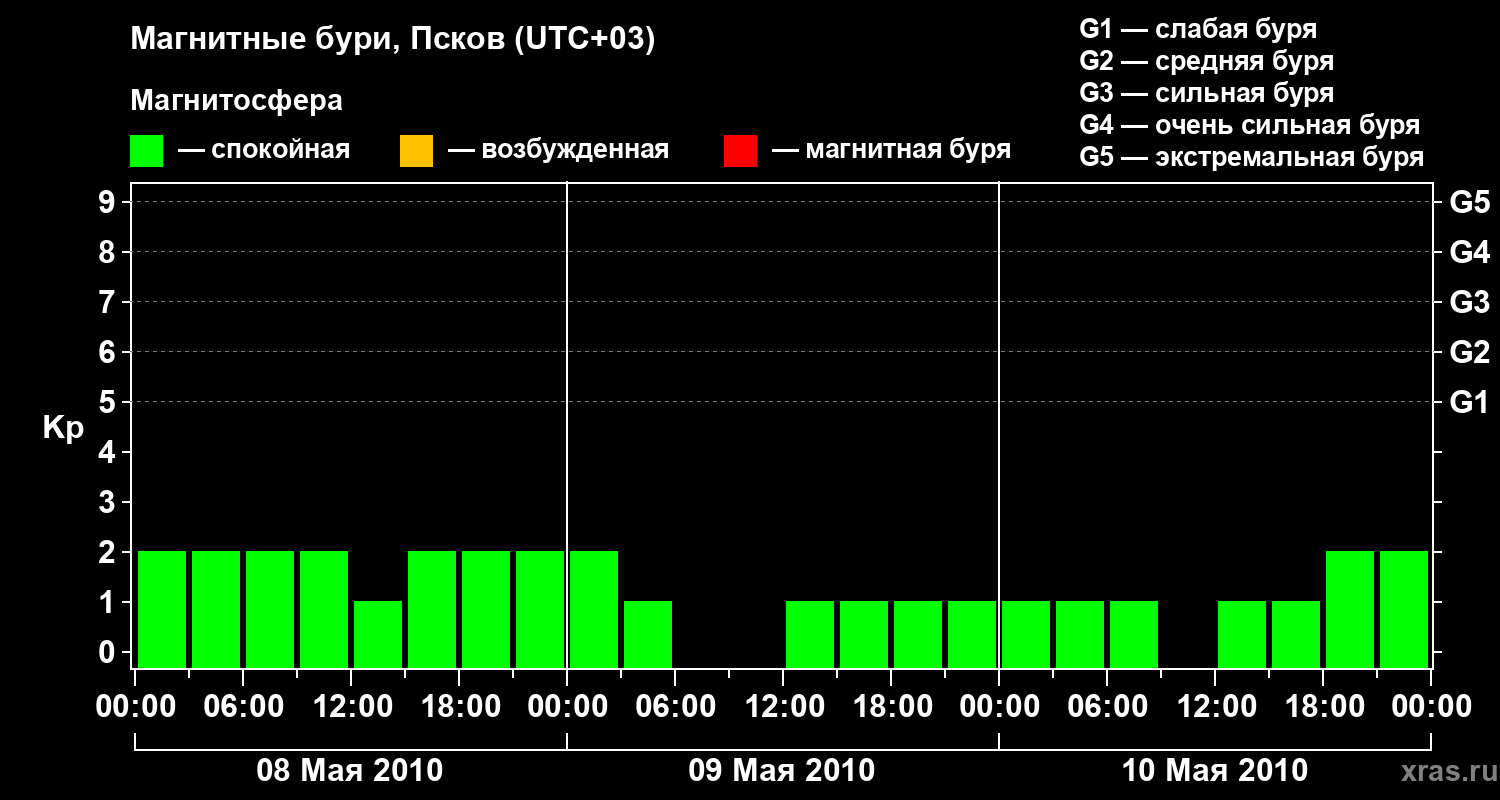Image resolution: width=1500 pixels, height=800 pixels.
Task: Click the '09 Мая 2010' date label
Action: 782,770
